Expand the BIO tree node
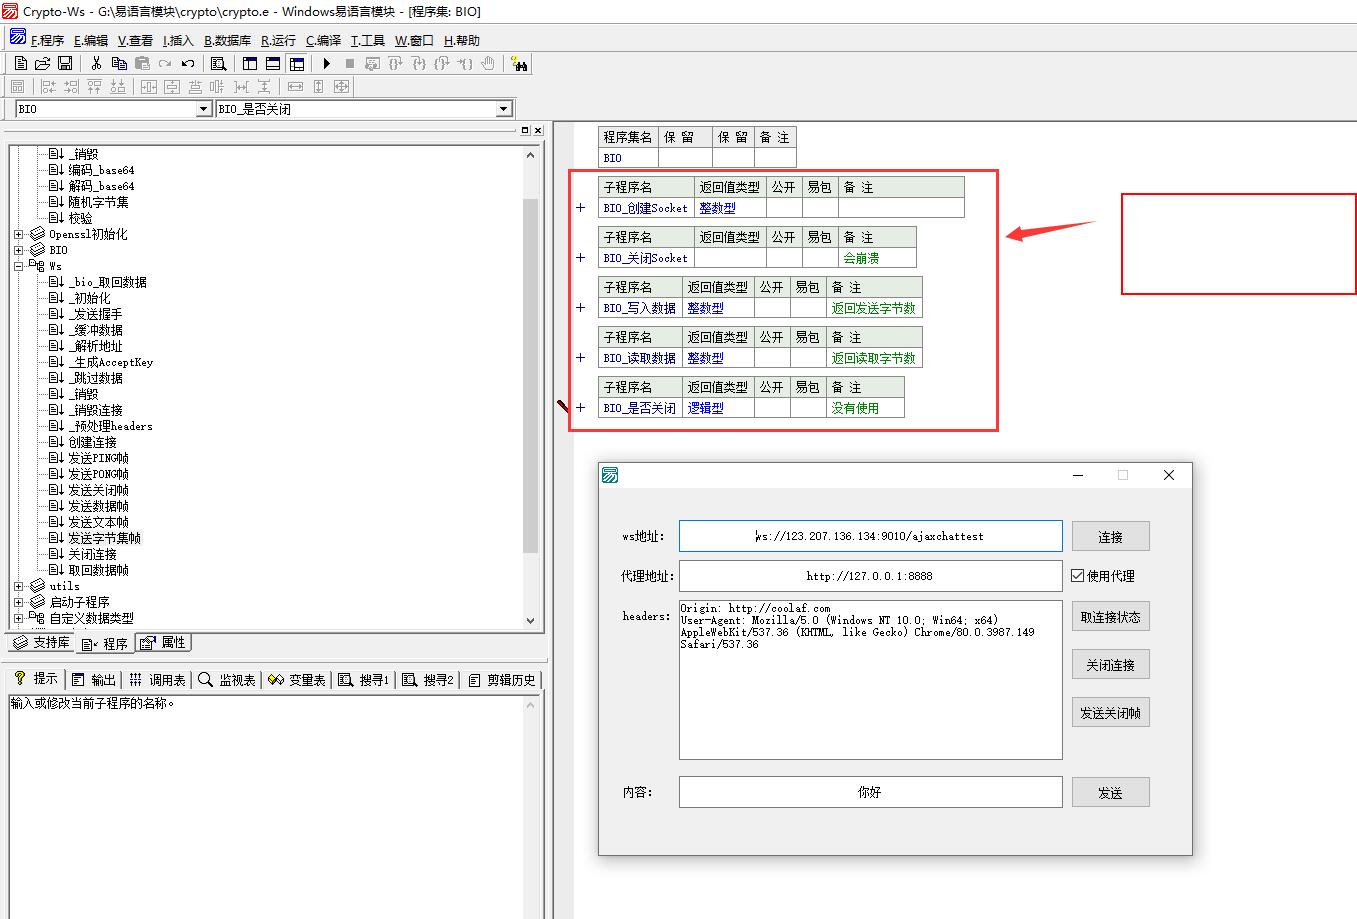Image resolution: width=1357 pixels, height=919 pixels. pos(18,250)
